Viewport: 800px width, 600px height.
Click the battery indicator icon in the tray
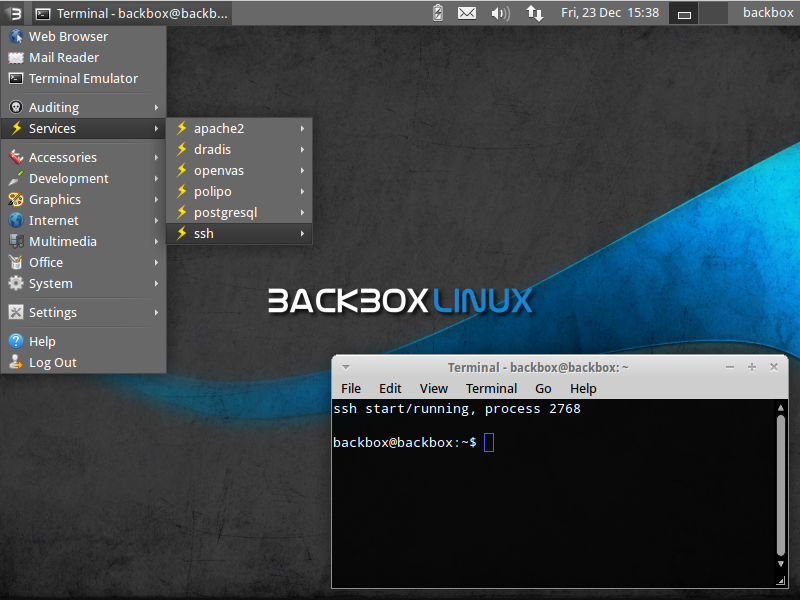(437, 13)
